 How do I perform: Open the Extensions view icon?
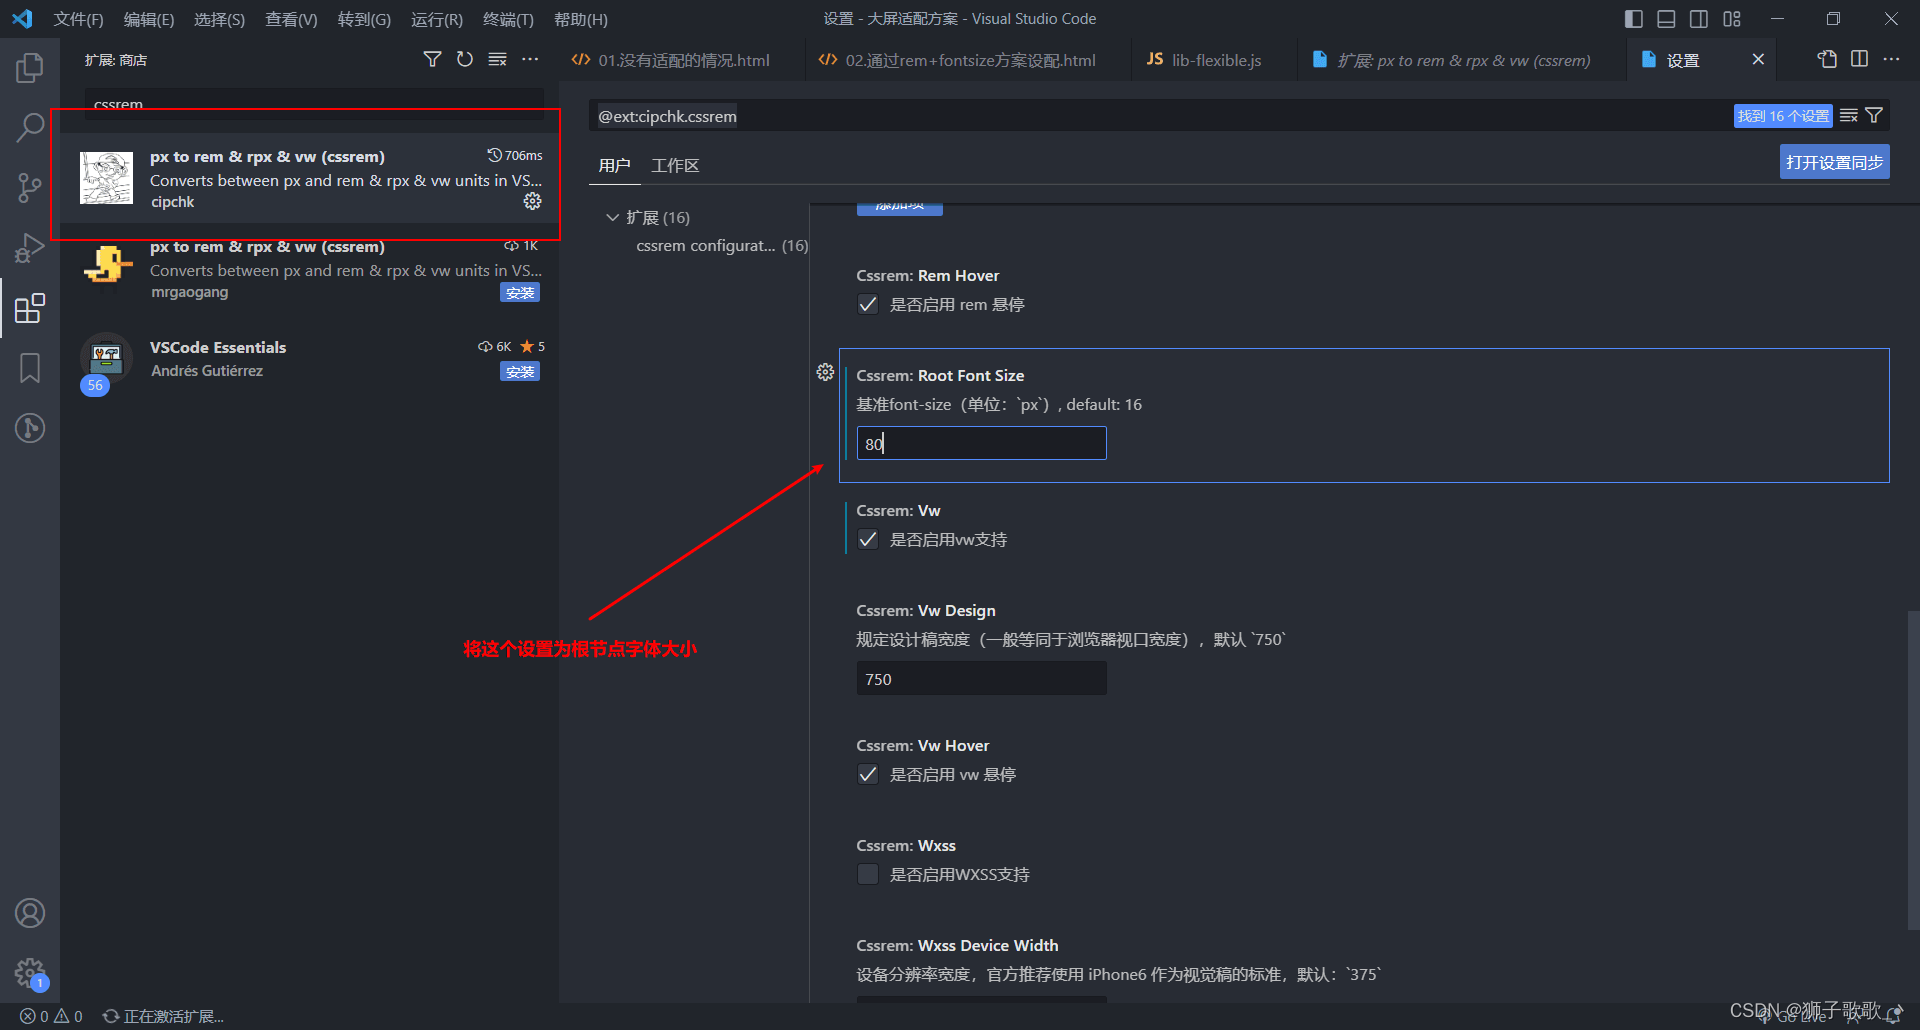(x=30, y=308)
